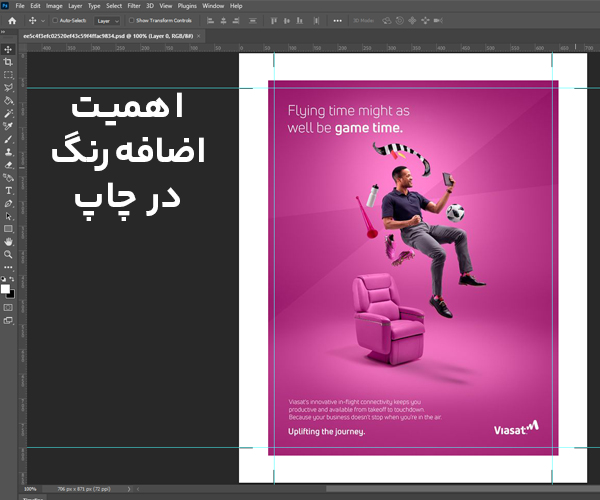Open status bar info arrow

point(129,489)
